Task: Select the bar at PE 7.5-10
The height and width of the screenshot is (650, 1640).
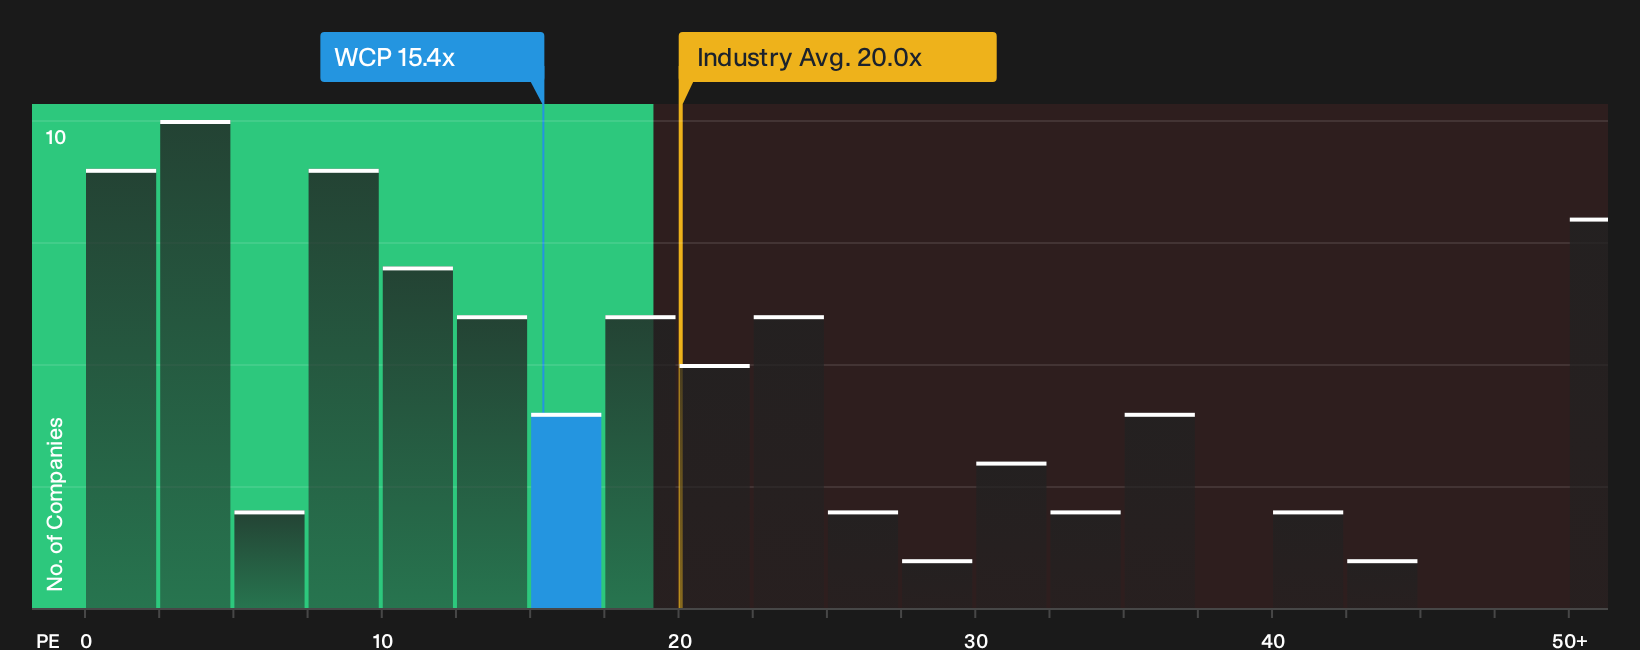Action: [x=344, y=389]
